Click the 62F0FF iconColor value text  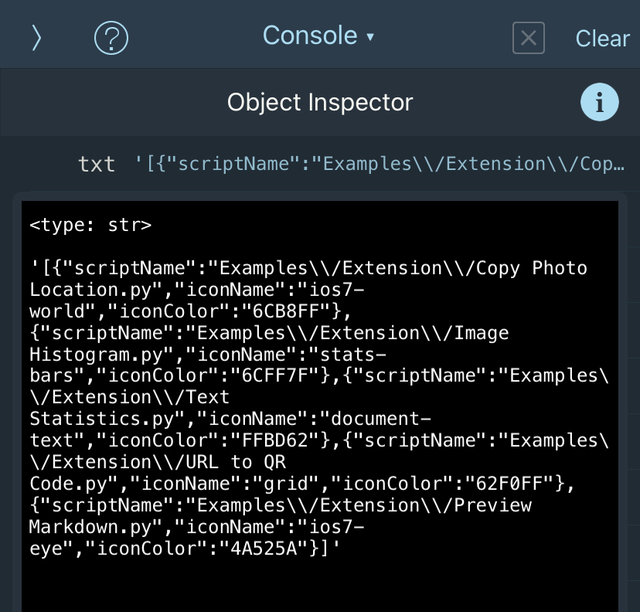(509, 483)
